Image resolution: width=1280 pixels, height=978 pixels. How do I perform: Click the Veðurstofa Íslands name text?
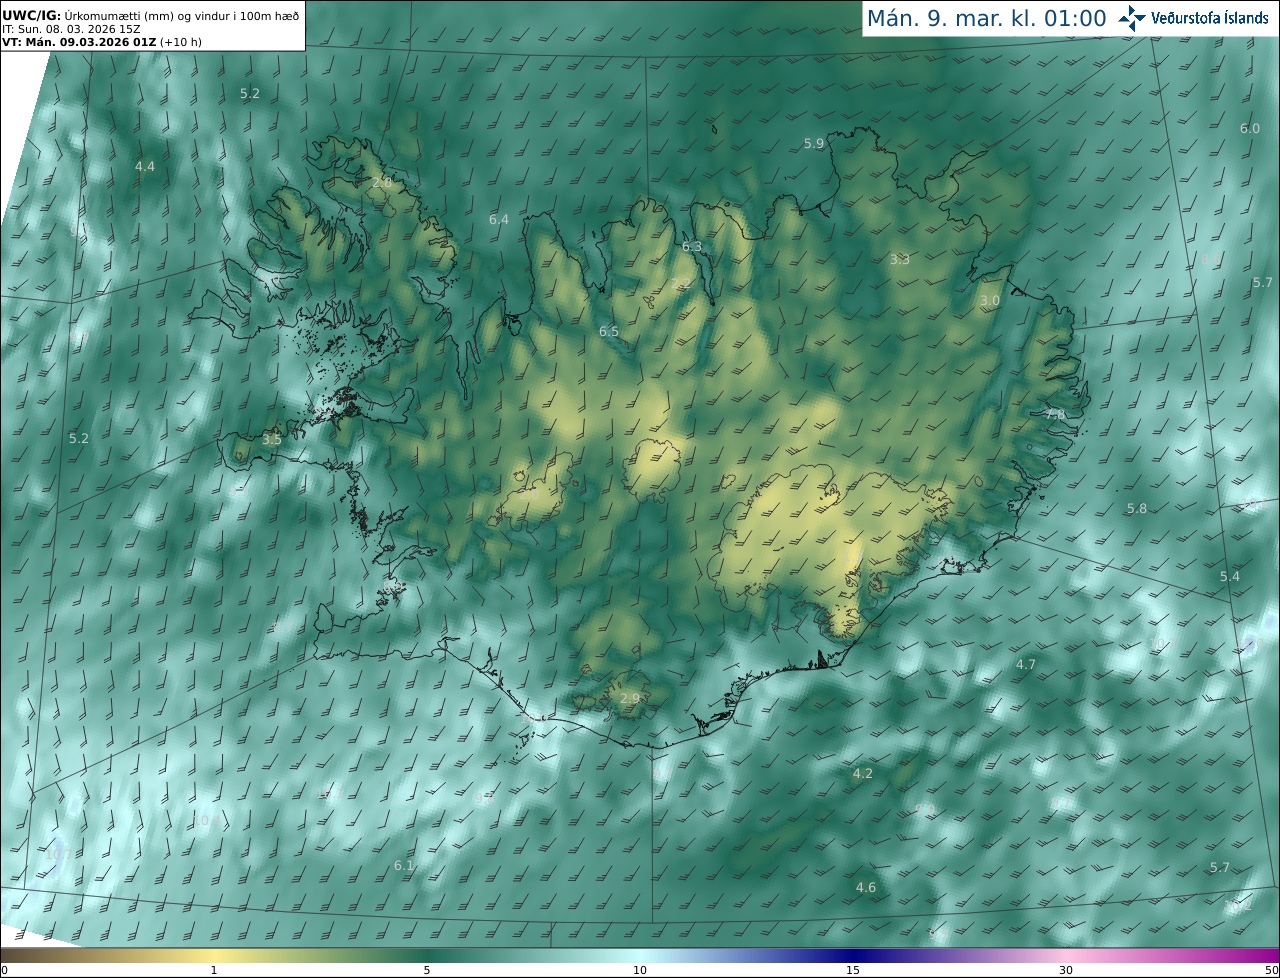point(1210,18)
